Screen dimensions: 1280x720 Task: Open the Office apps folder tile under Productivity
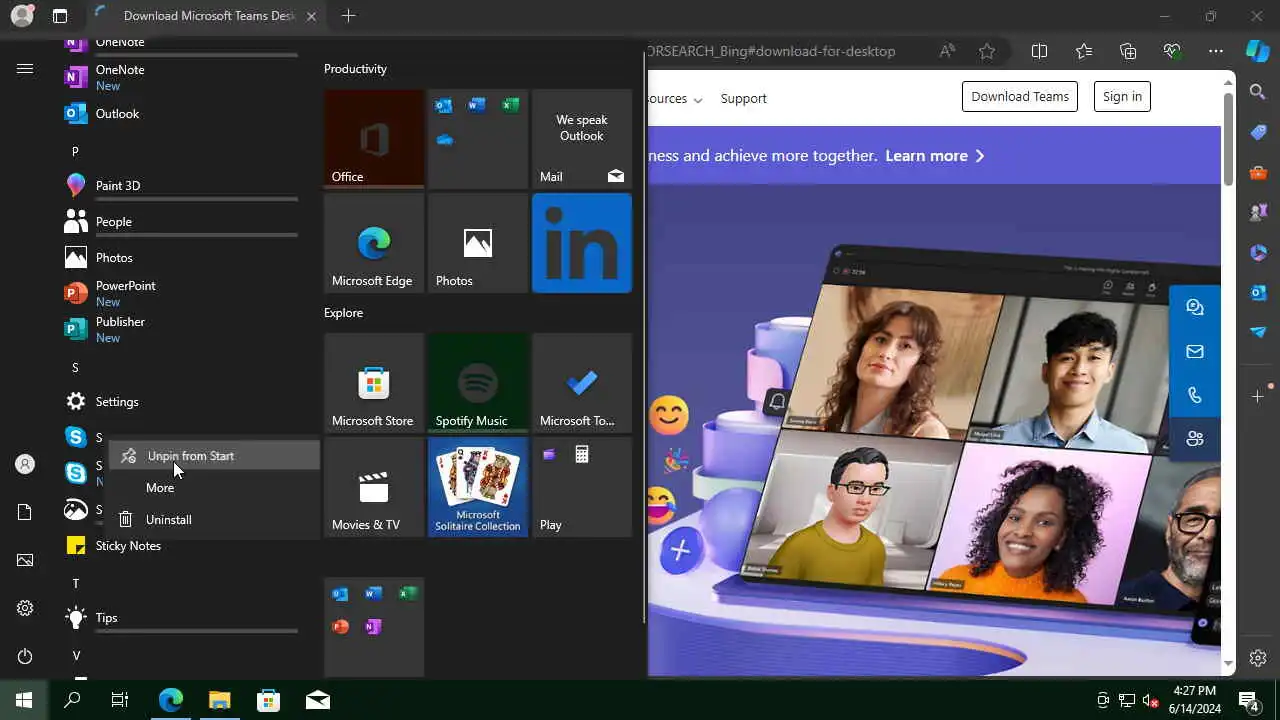pos(478,139)
